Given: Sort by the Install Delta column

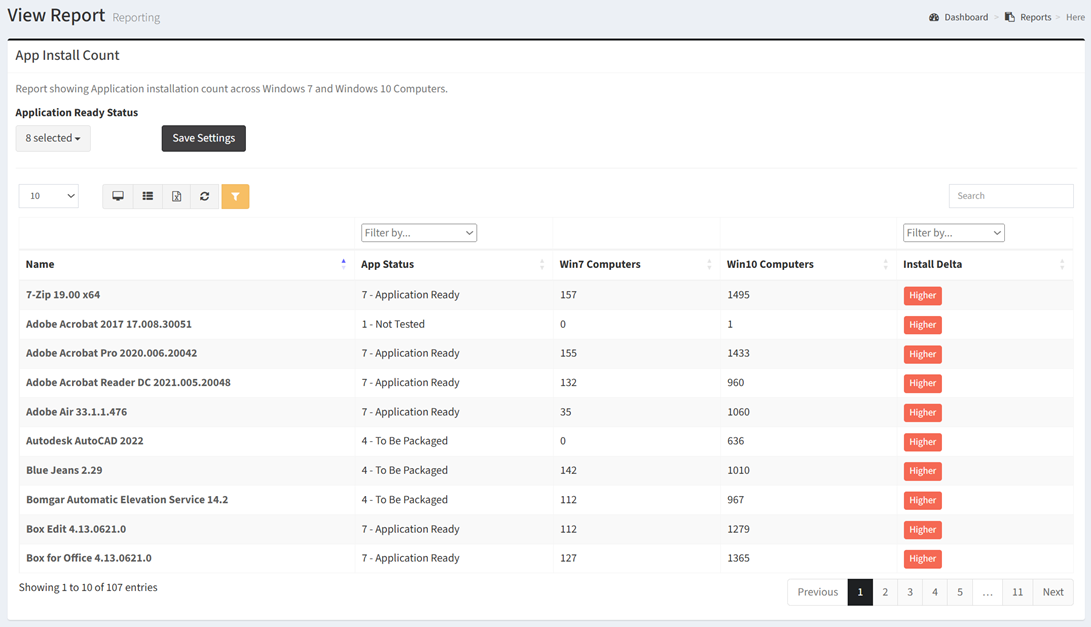Looking at the screenshot, I should 1061,264.
